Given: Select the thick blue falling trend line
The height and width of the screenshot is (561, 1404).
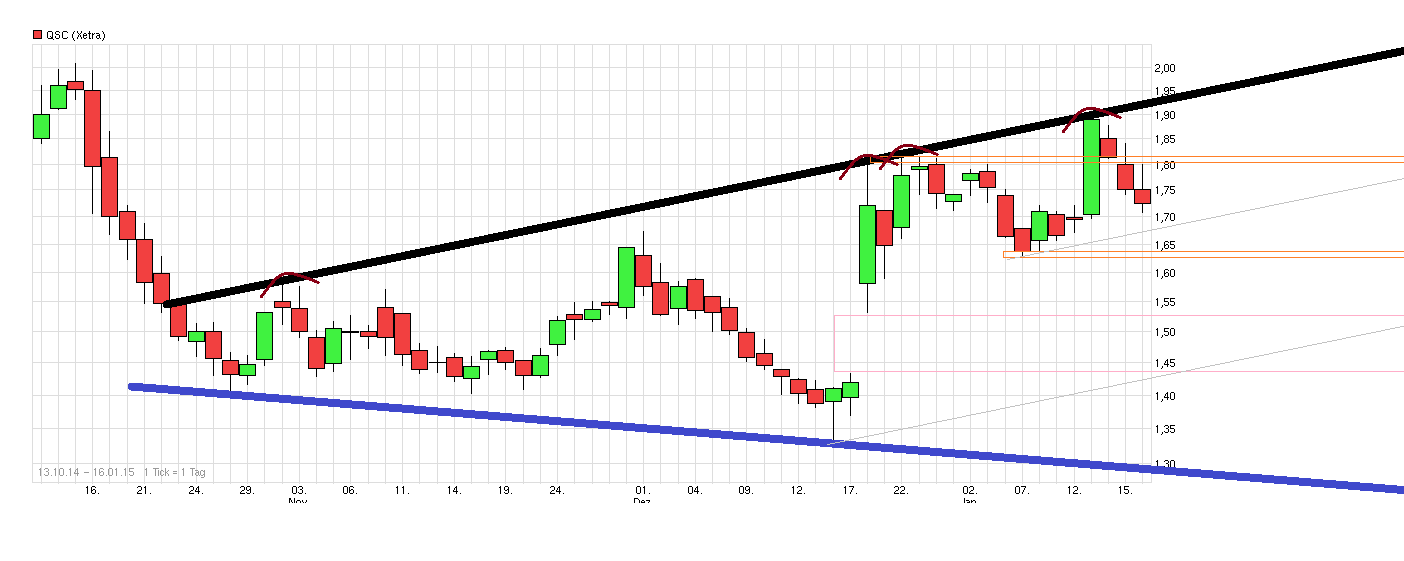Looking at the screenshot, I should (x=766, y=436).
